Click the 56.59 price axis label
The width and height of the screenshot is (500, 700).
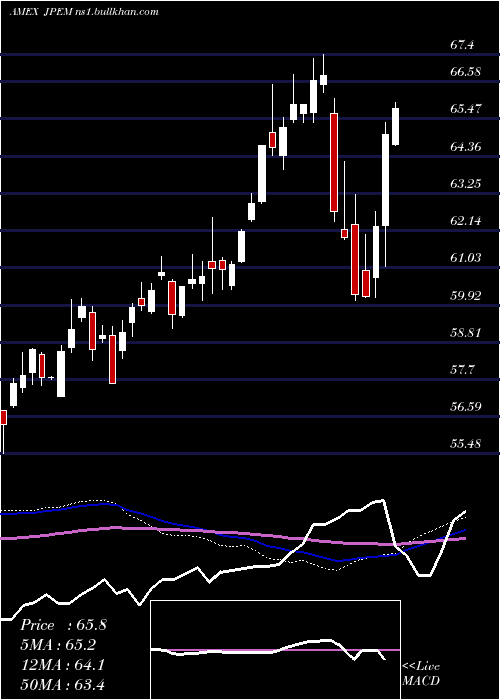[466, 406]
